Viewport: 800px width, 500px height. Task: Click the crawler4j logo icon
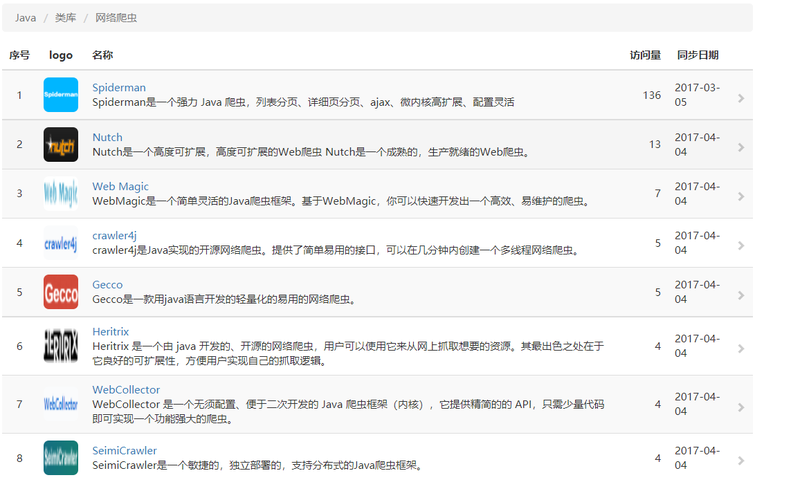point(61,243)
